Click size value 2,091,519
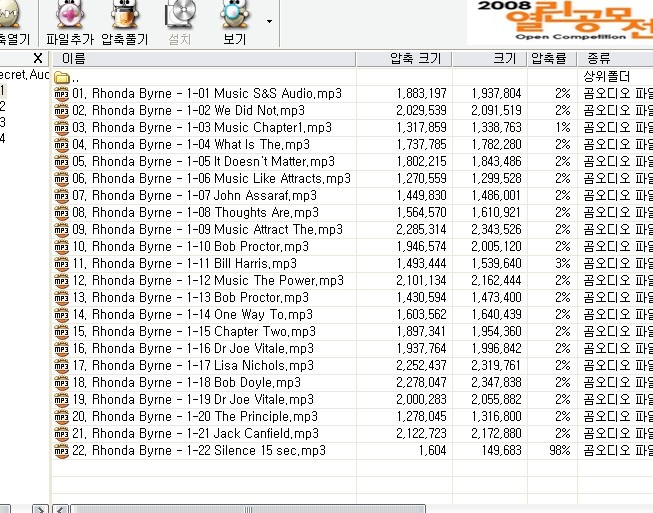The width and height of the screenshot is (653, 513). 496,111
